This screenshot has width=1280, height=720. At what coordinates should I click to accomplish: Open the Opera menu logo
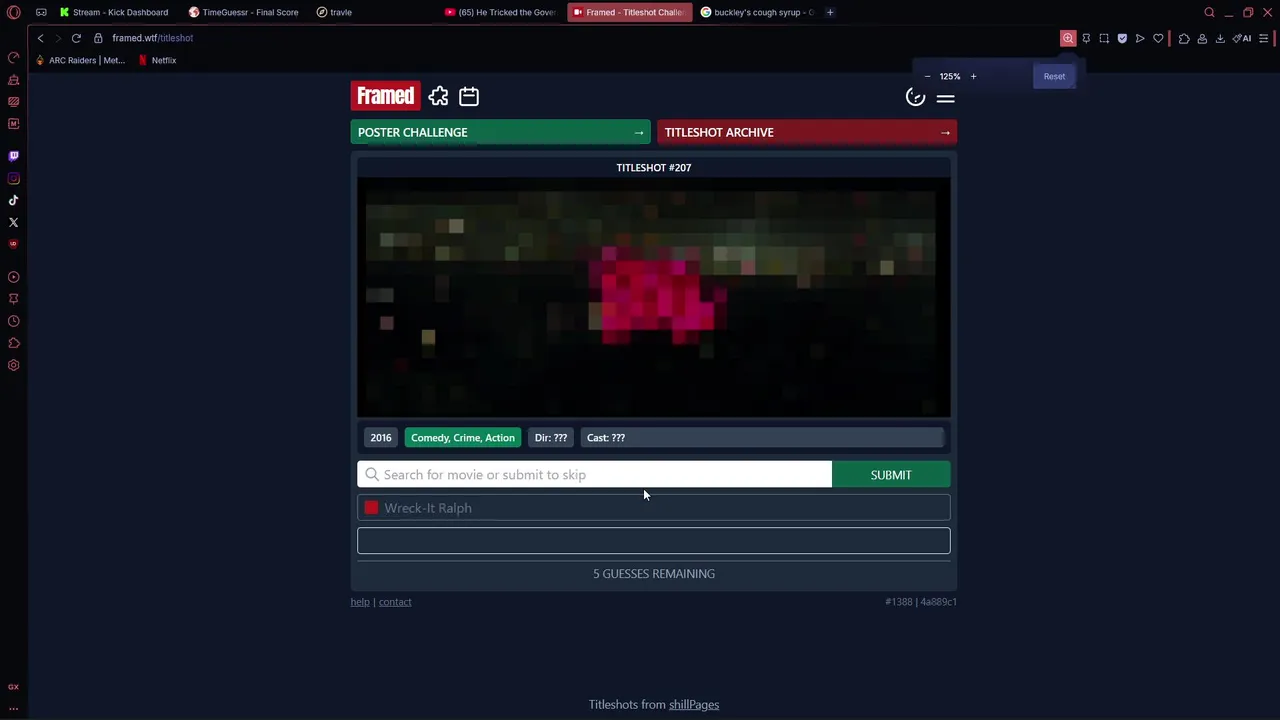[x=13, y=12]
